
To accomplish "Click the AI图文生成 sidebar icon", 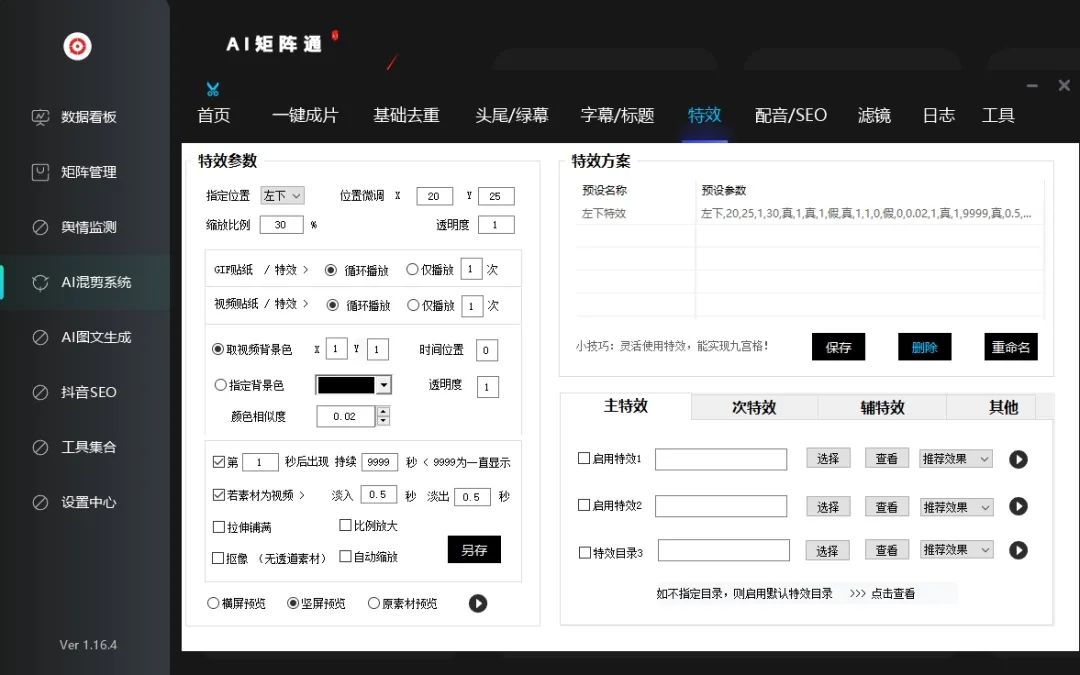I will click(41, 338).
